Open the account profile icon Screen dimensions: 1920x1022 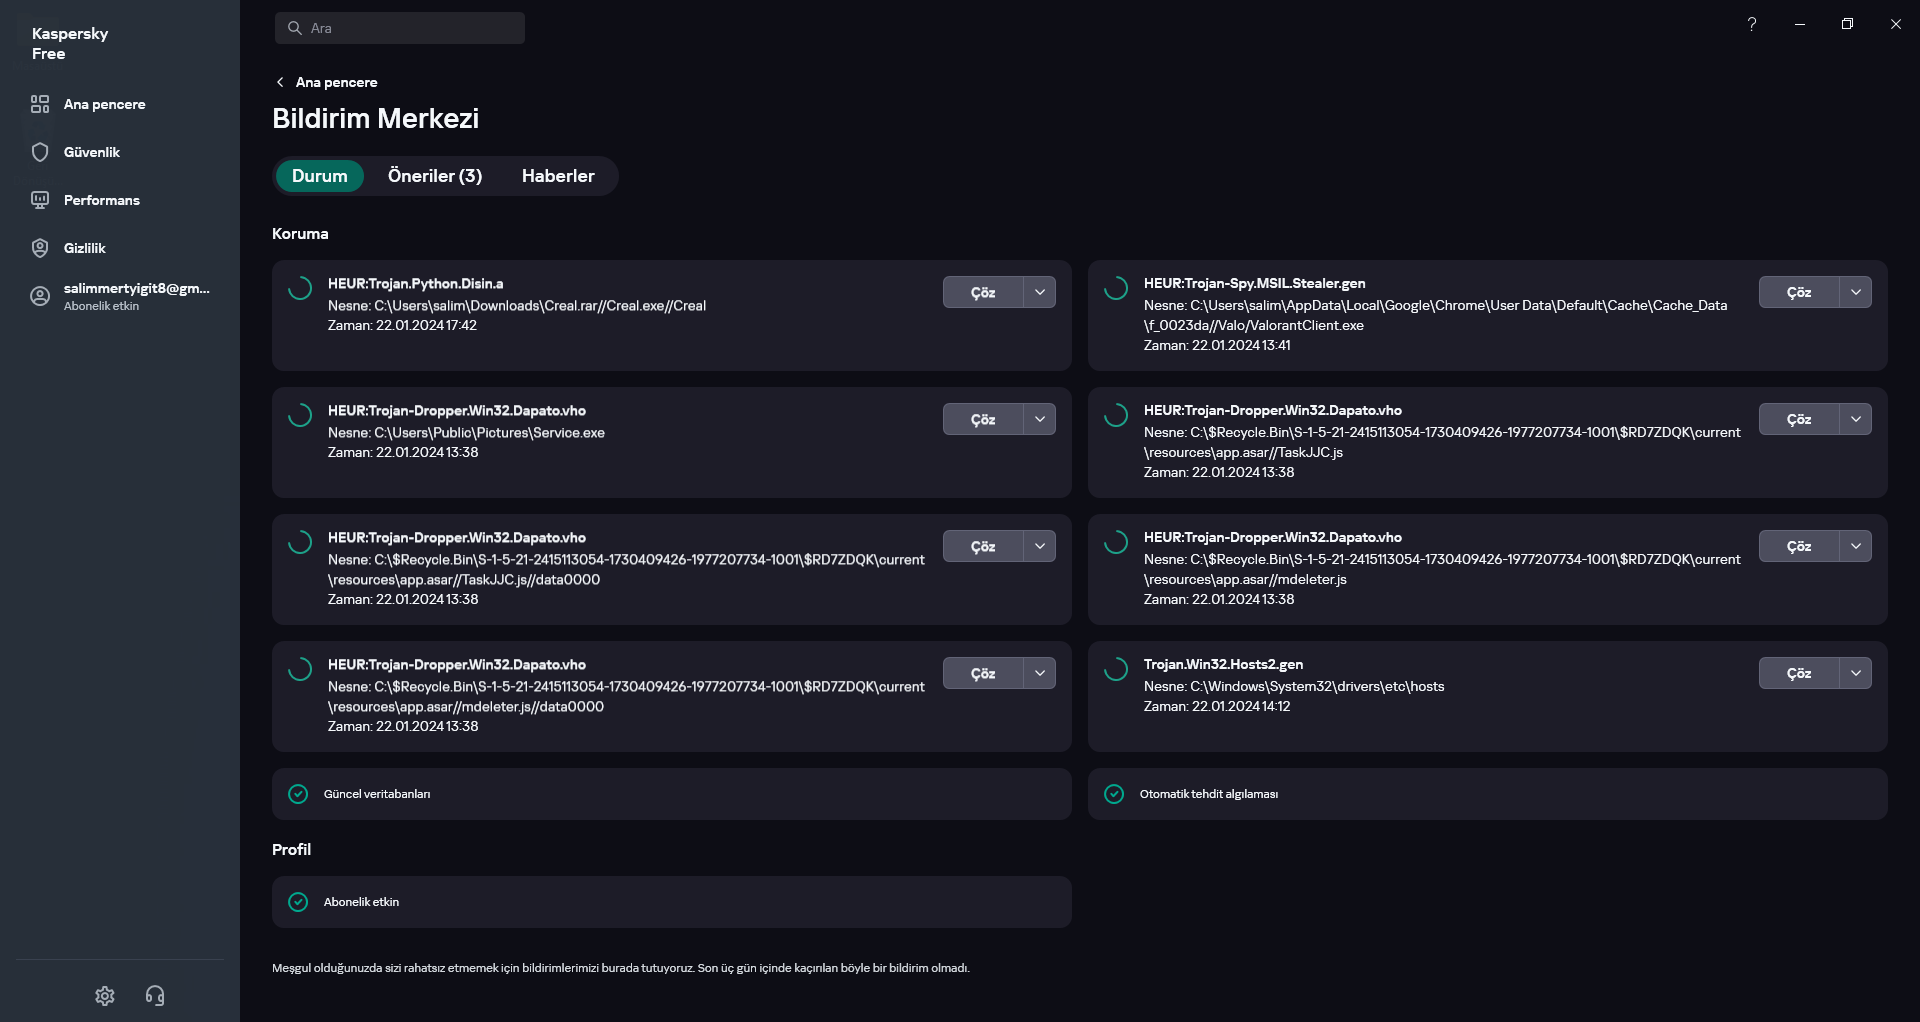point(40,296)
